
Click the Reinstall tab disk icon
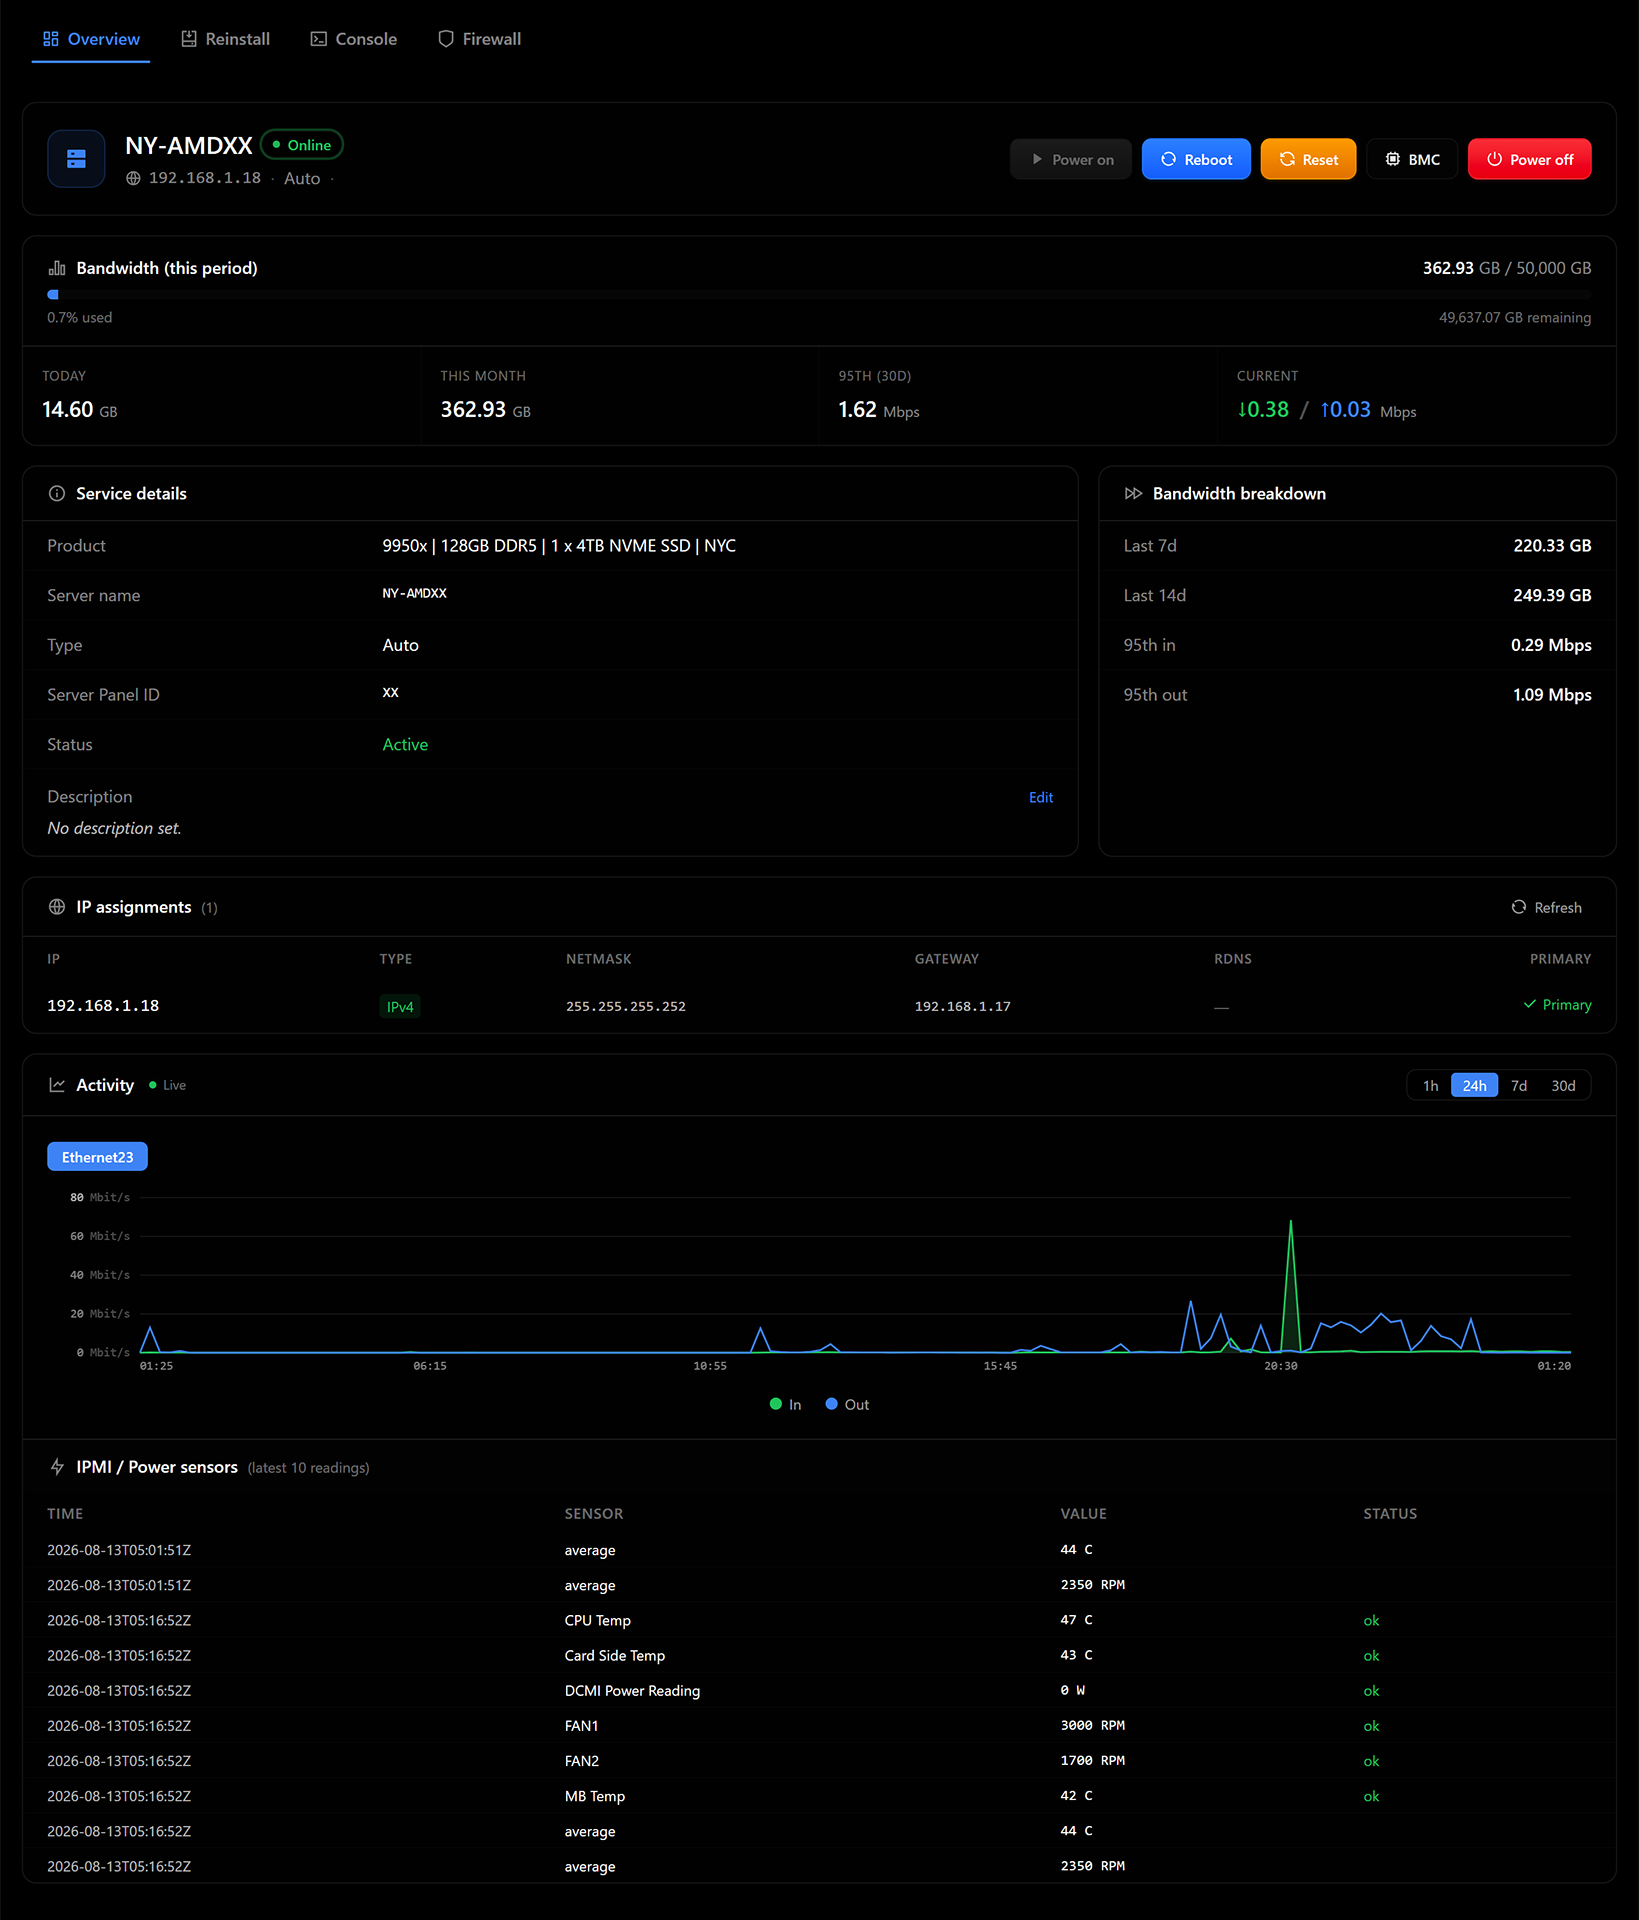189,39
